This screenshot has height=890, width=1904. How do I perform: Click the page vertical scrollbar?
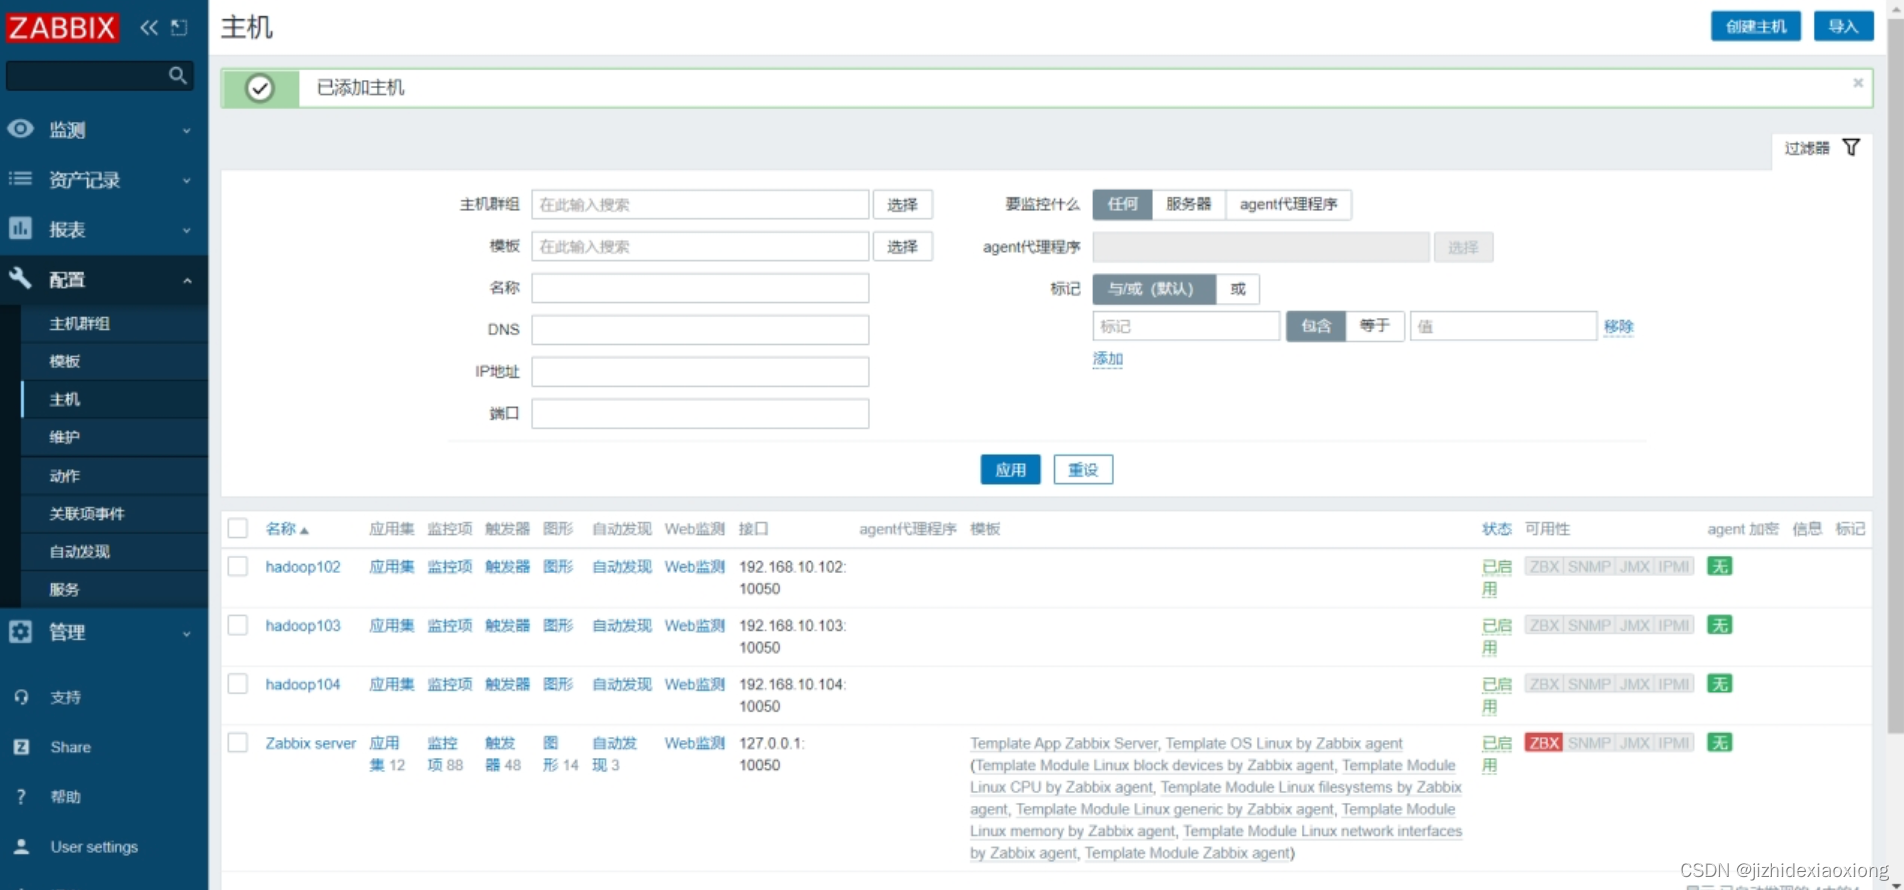(1895, 377)
